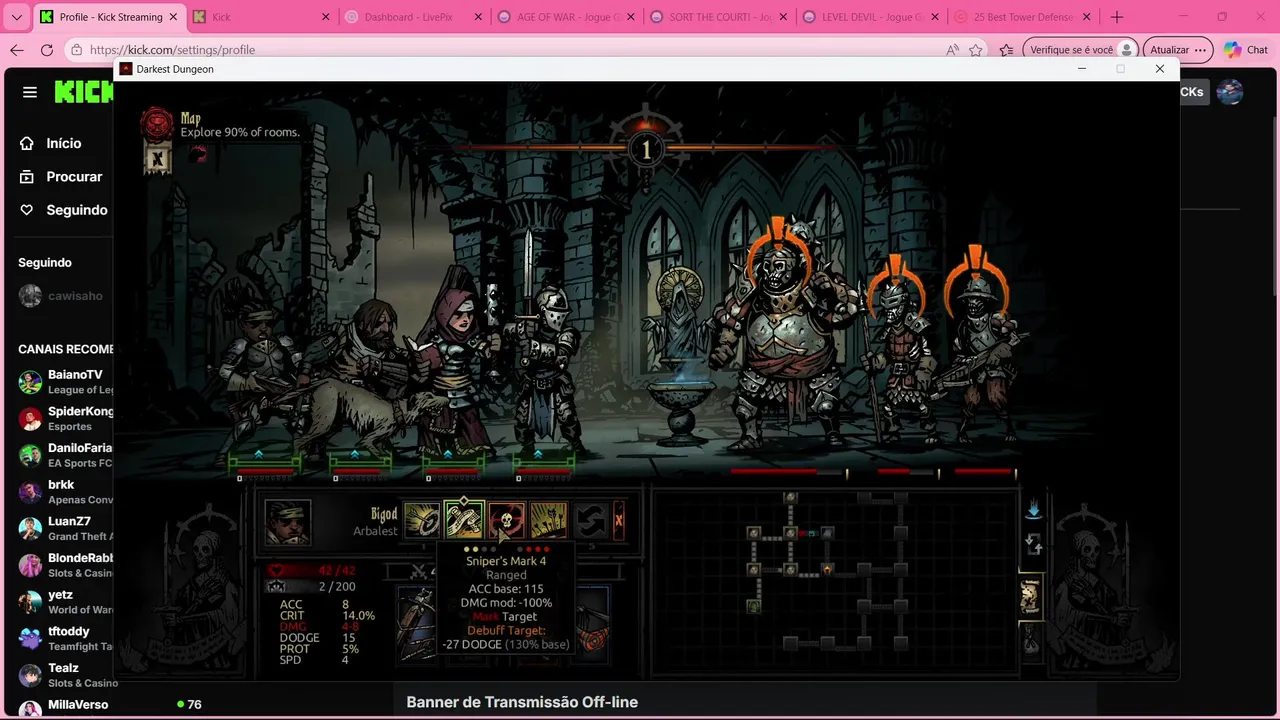This screenshot has width=1280, height=720.
Task: Click the torch light level indicator
Action: [646, 150]
